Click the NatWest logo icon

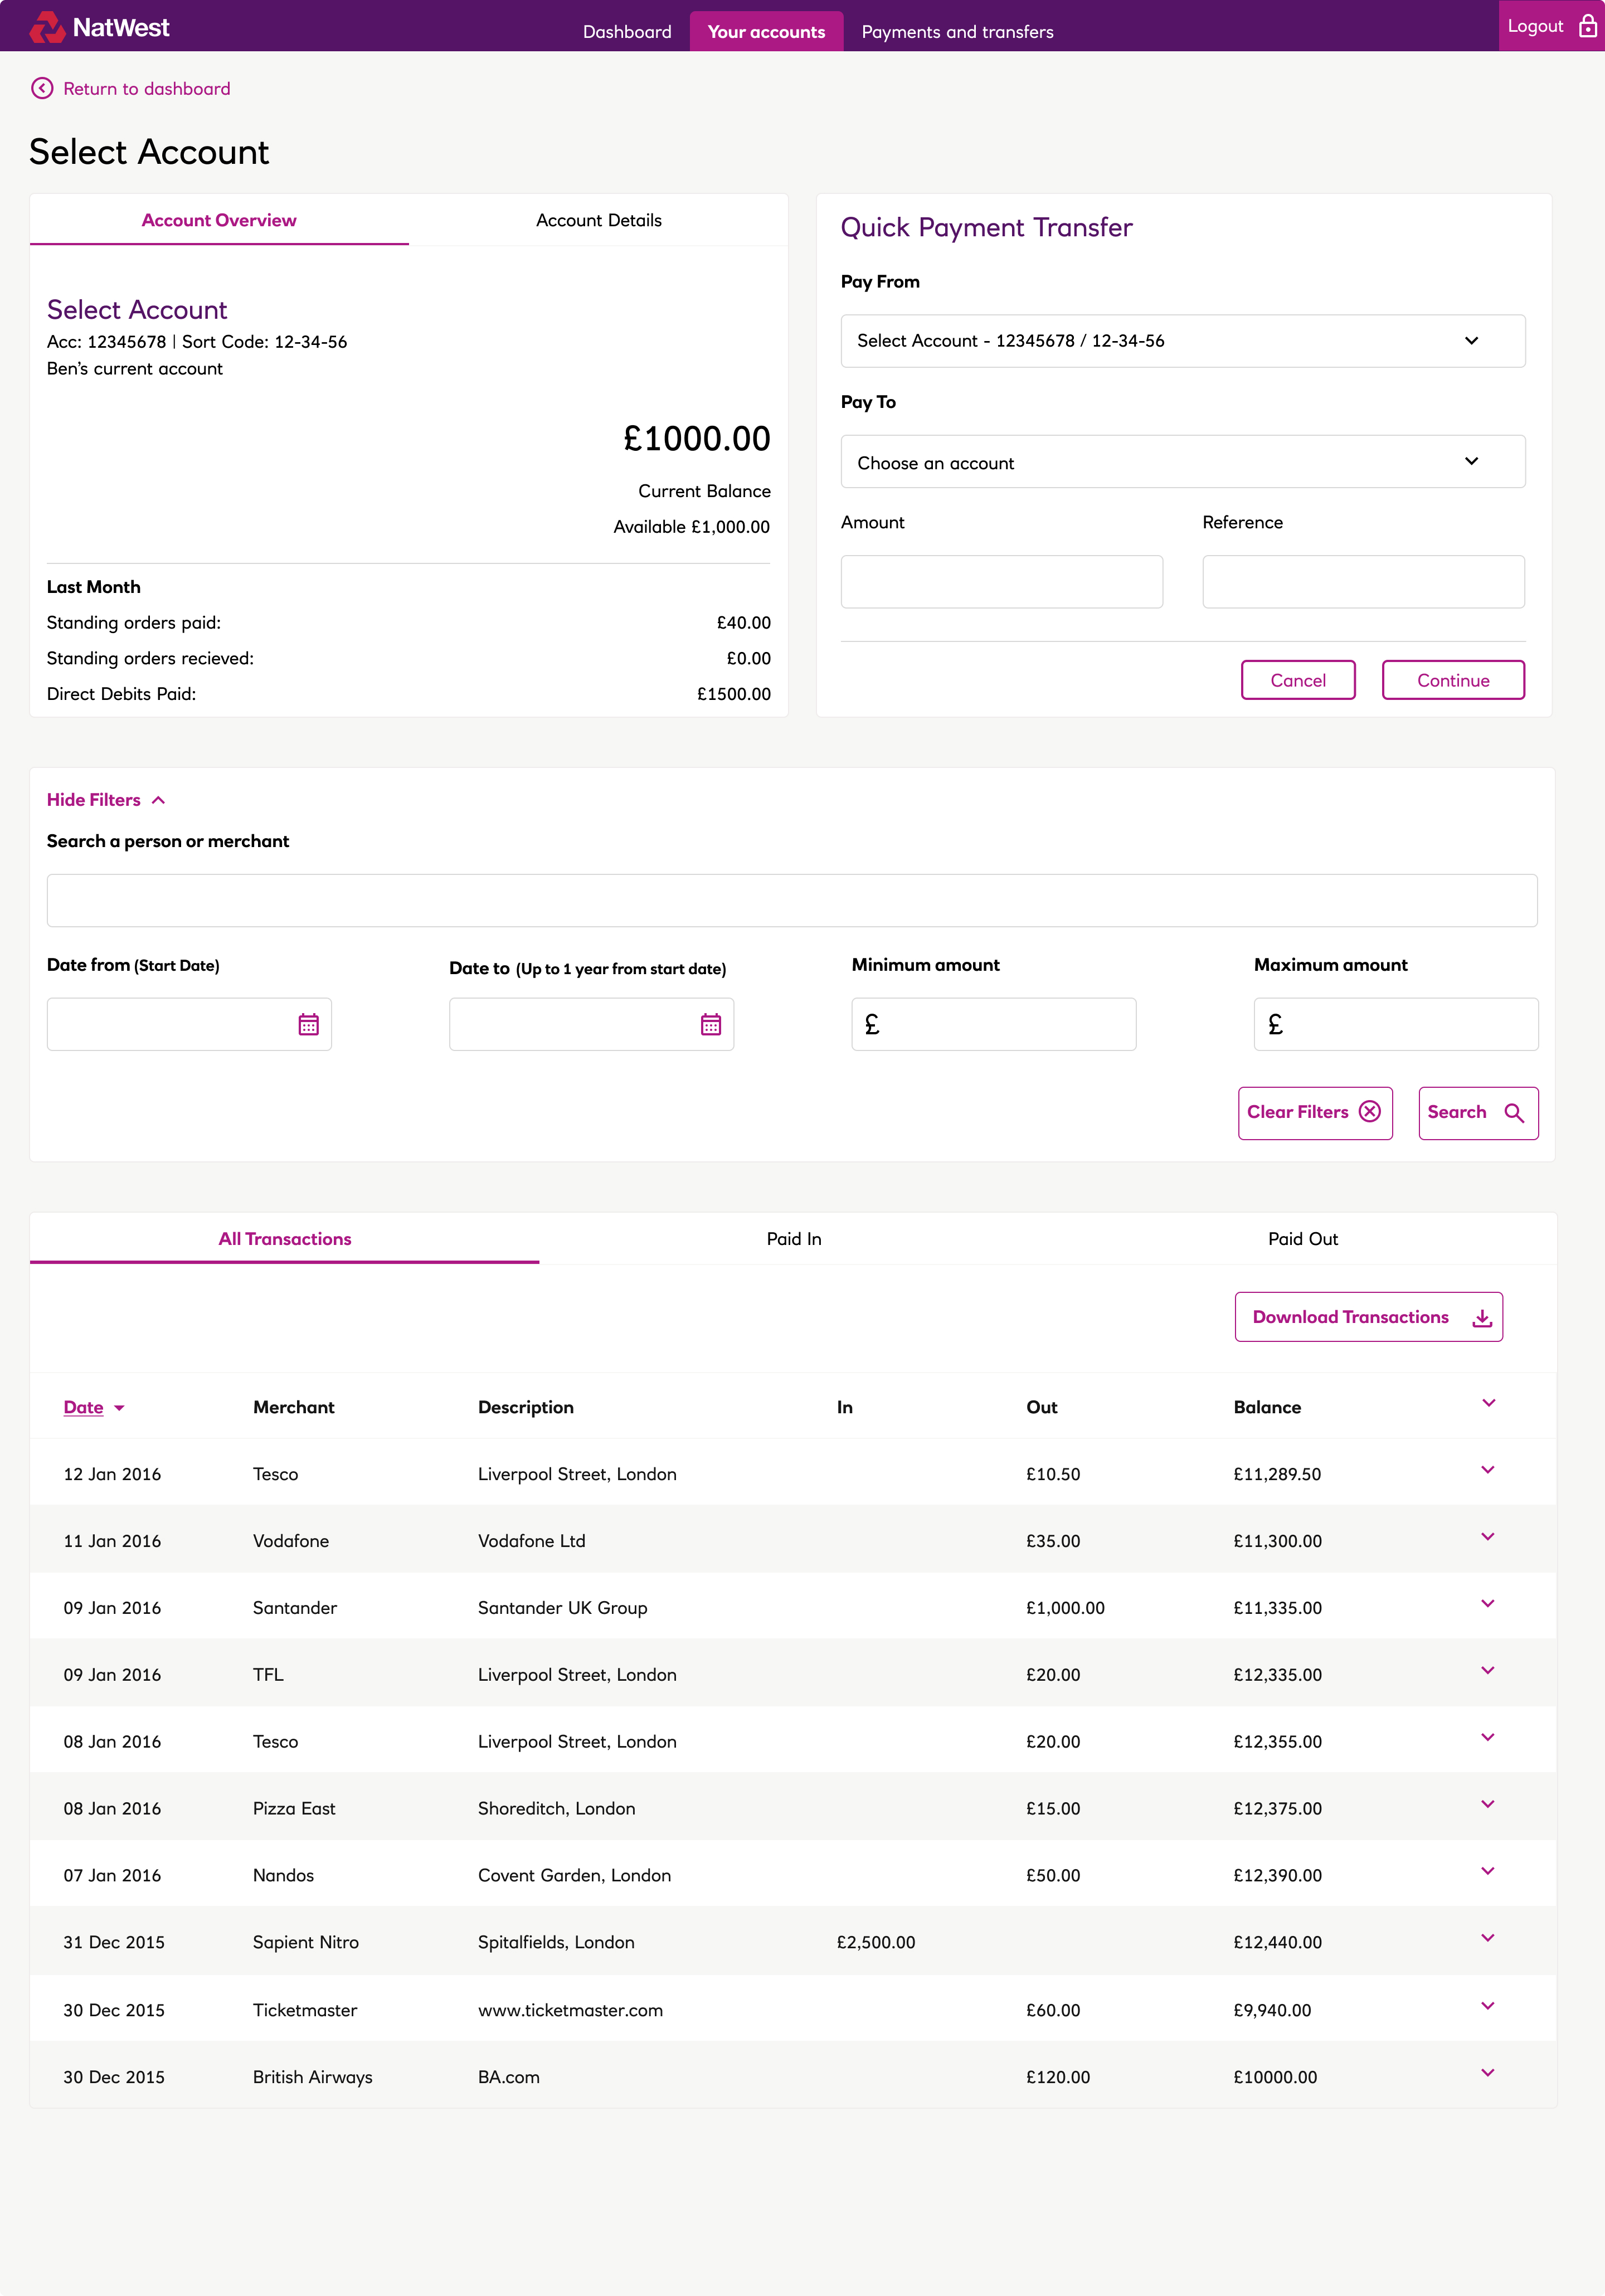47,27
